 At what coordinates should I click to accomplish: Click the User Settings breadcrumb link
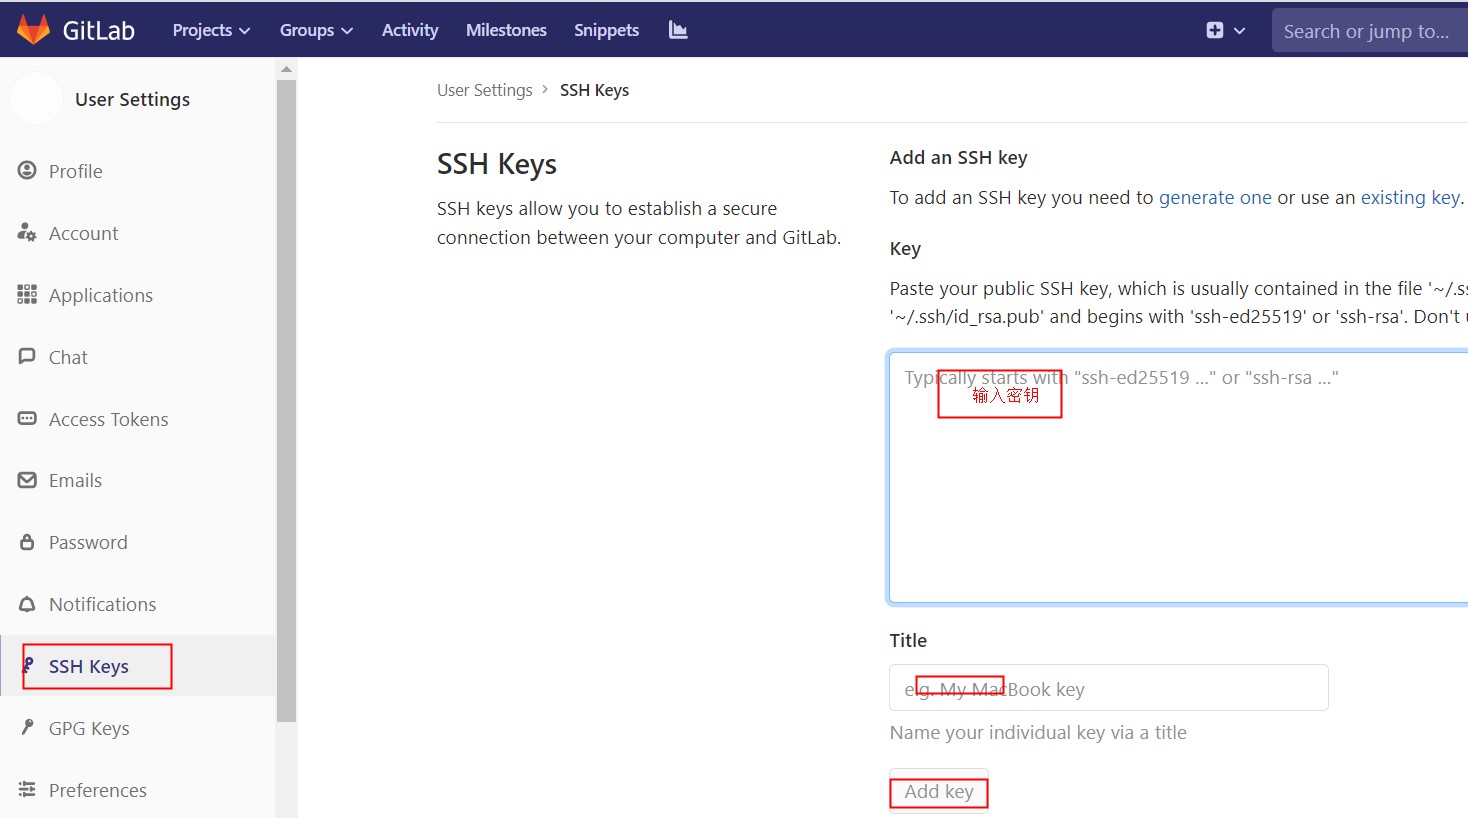tap(485, 90)
